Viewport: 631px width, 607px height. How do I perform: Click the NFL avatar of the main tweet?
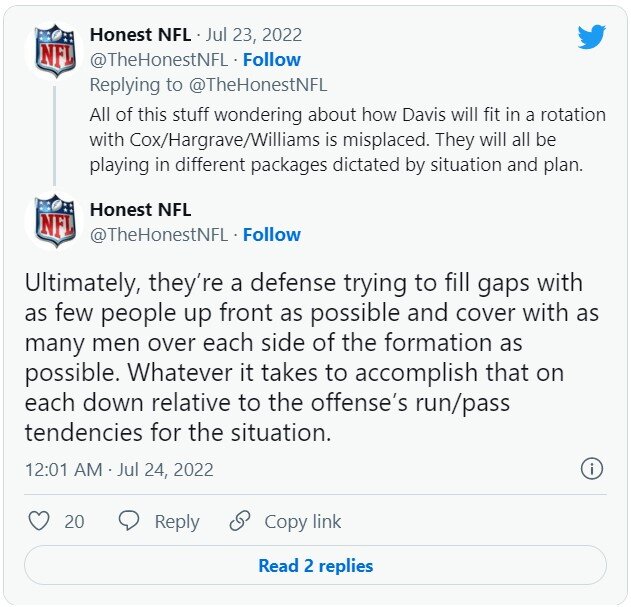point(55,222)
